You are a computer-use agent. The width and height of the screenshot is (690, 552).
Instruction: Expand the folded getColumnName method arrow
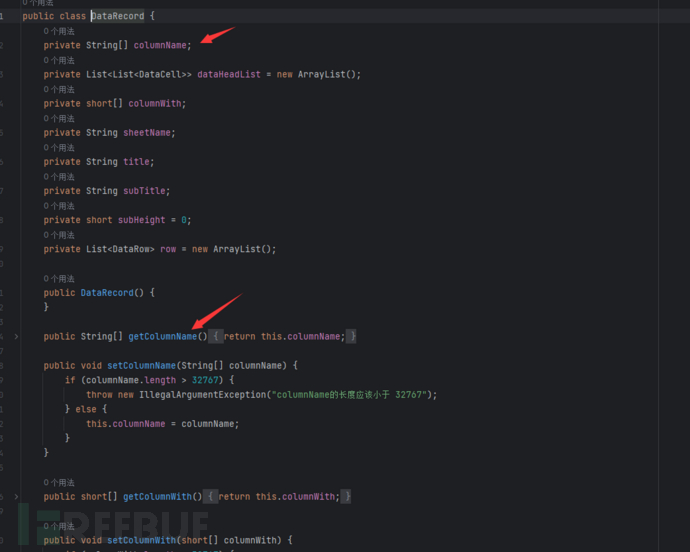click(x=16, y=337)
